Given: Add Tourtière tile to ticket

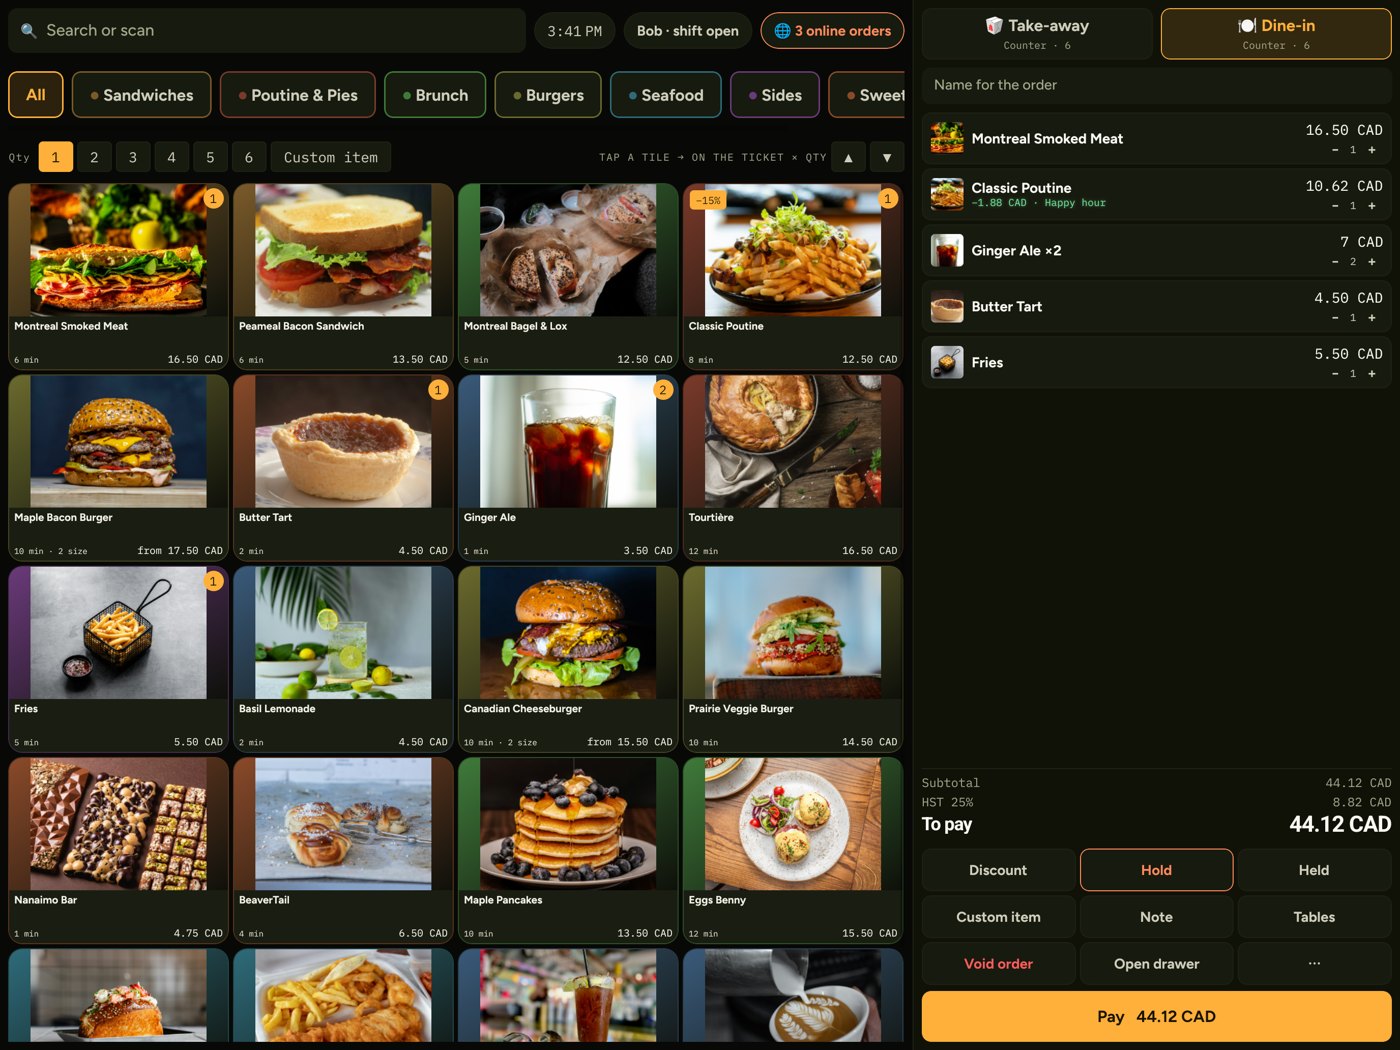Looking at the screenshot, I should (793, 468).
